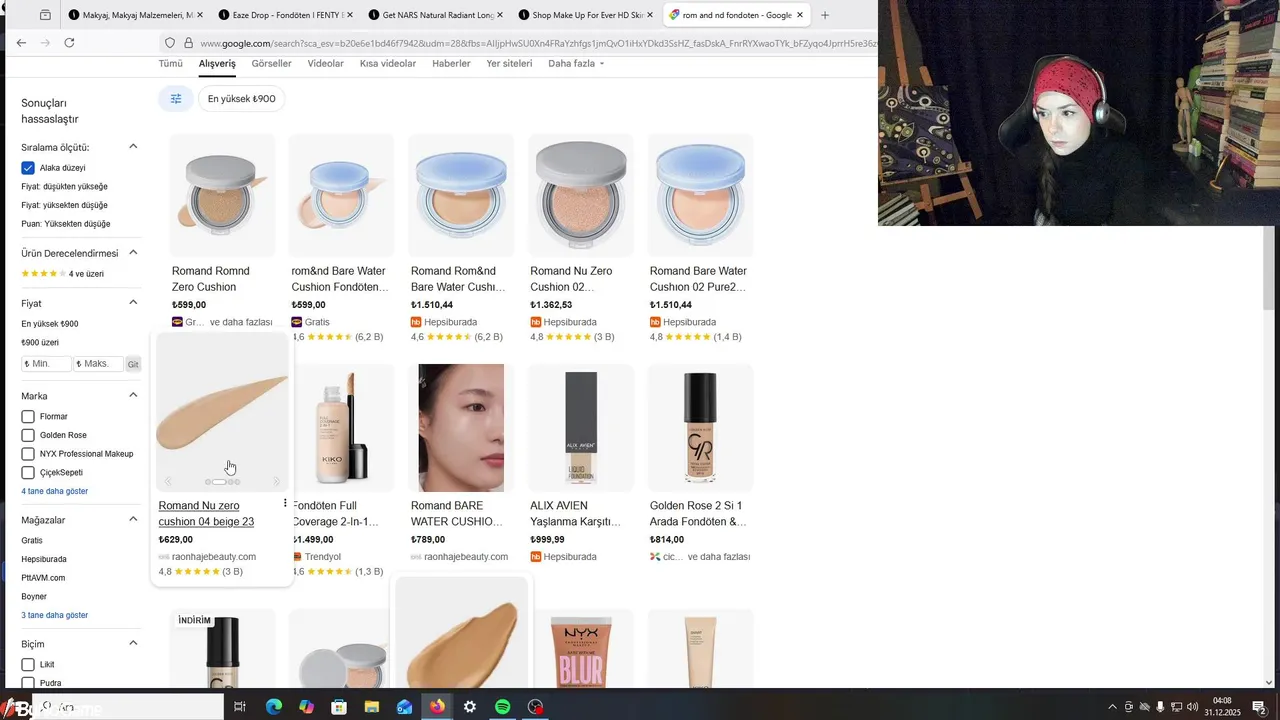This screenshot has width=1280, height=720.
Task: Check the Likit format filter
Action: pos(28,664)
